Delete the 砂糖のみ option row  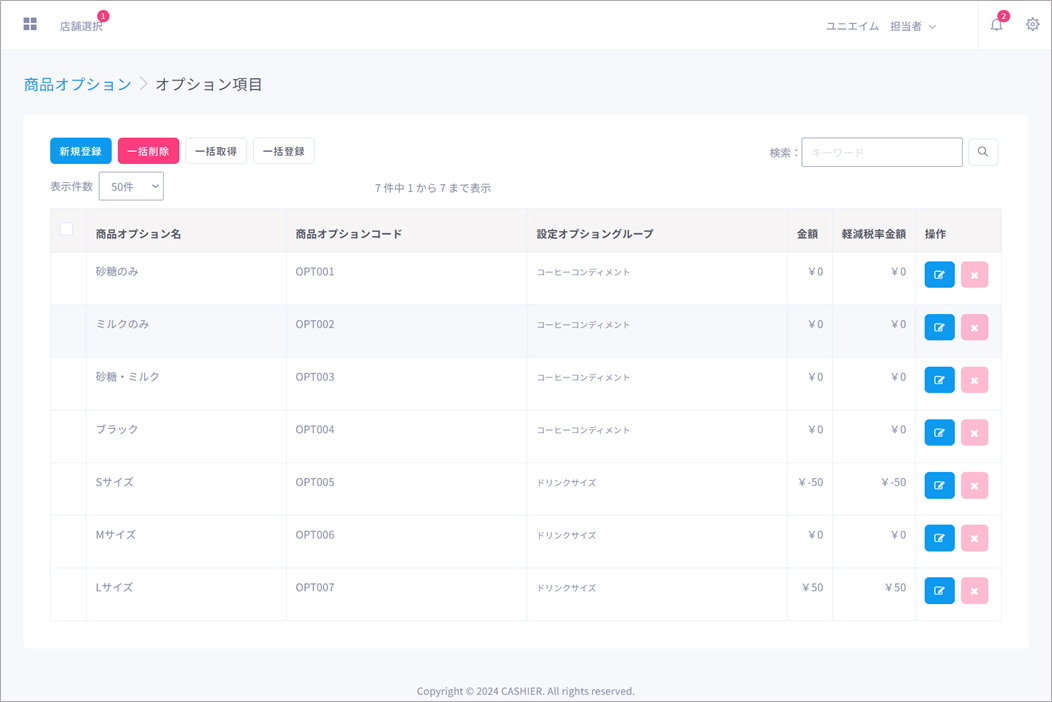[x=974, y=274]
